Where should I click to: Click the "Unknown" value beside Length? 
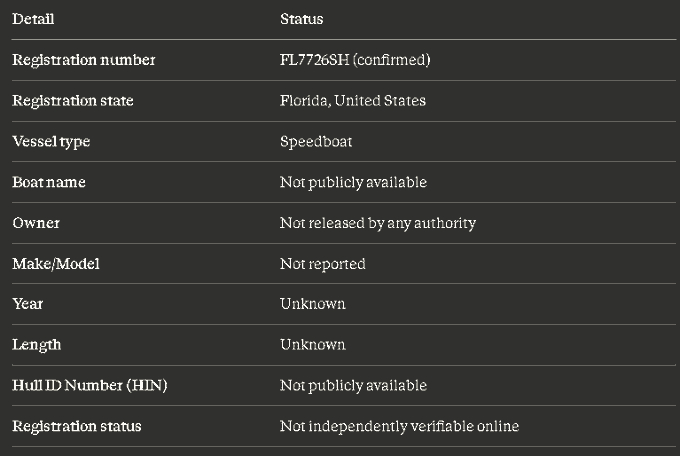(x=312, y=345)
